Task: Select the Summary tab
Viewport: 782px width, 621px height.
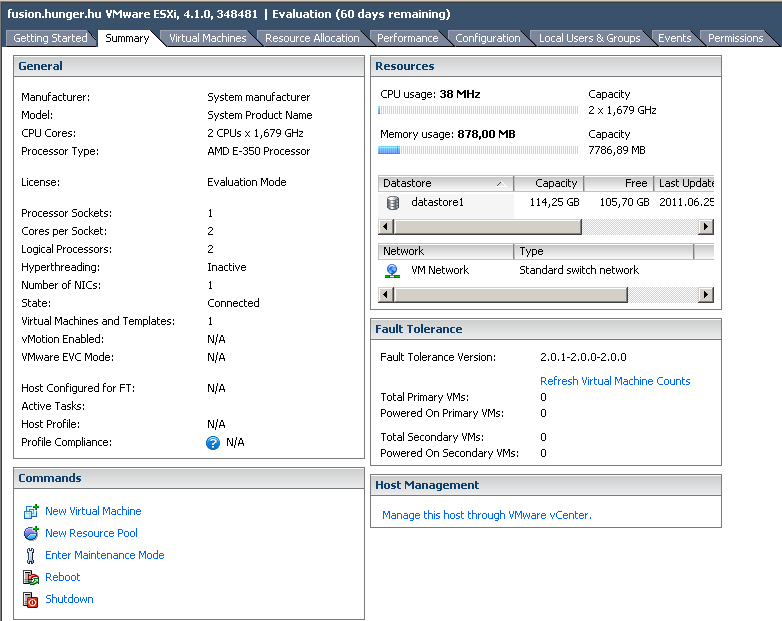Action: pyautogui.click(x=127, y=38)
